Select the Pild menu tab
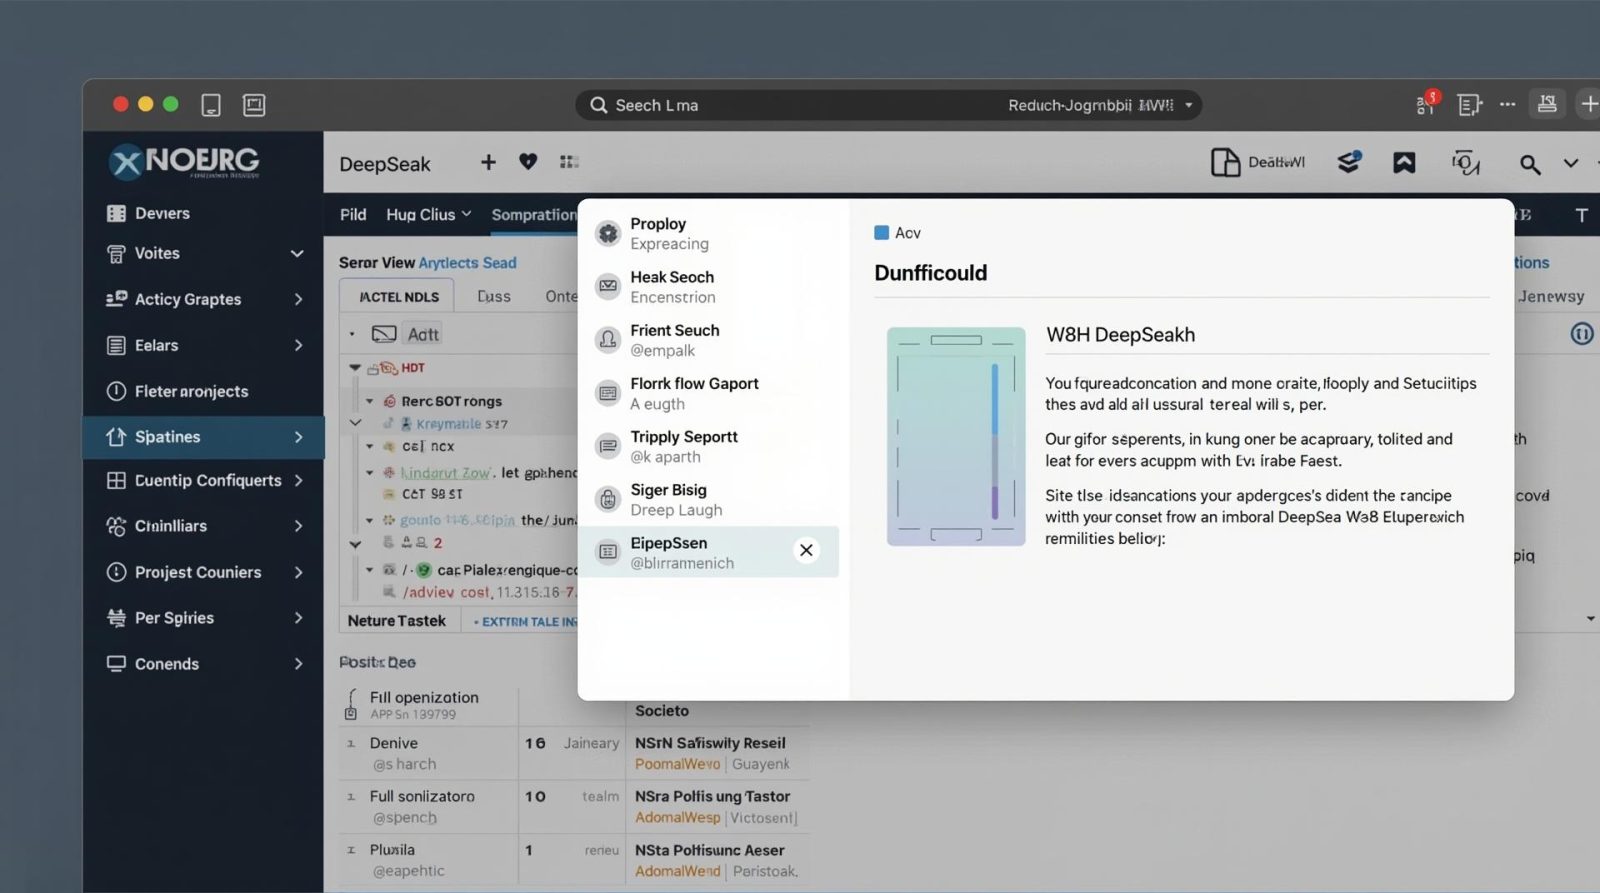 tap(353, 214)
